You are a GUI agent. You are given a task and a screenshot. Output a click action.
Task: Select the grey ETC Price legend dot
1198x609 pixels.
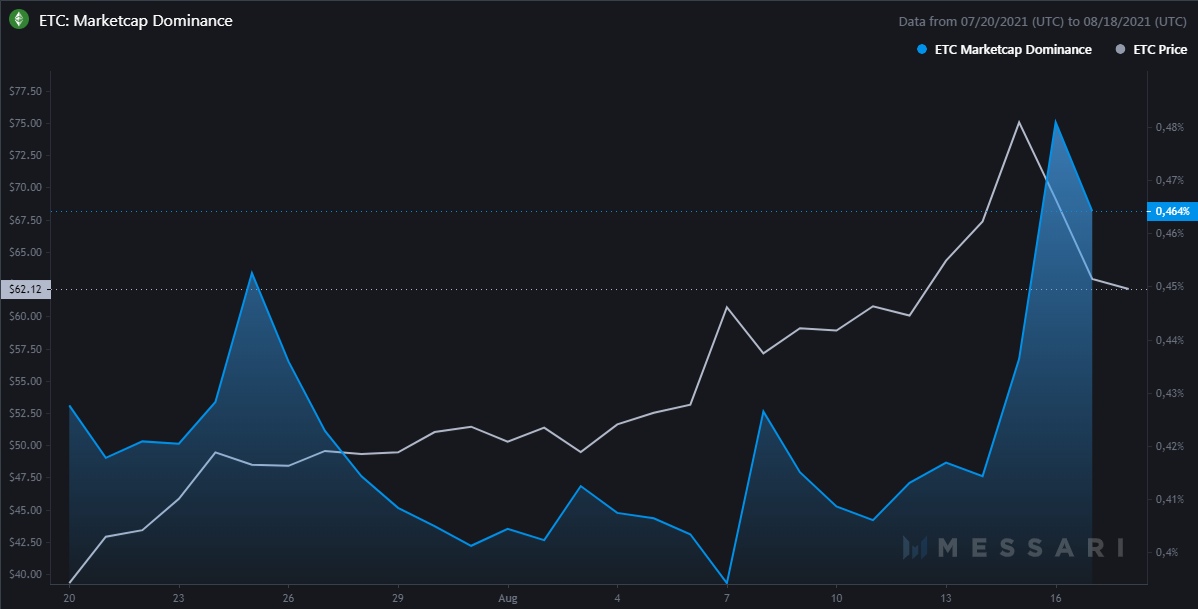tap(1122, 49)
